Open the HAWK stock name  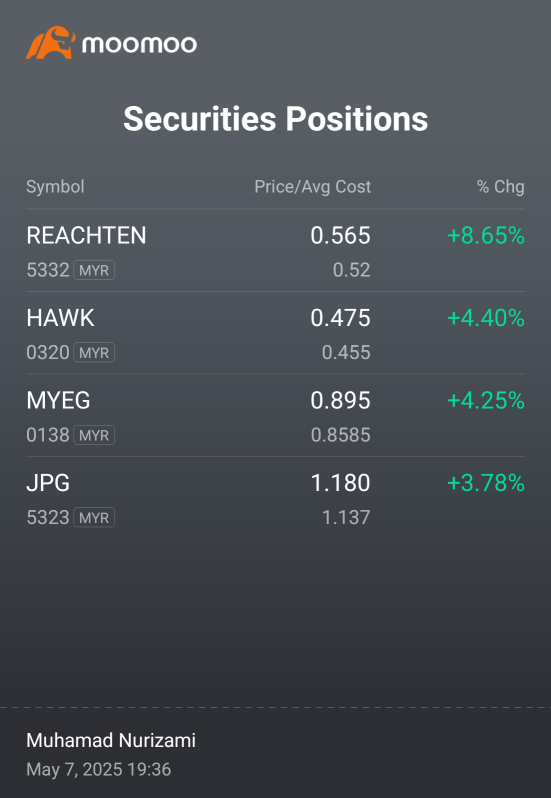tap(60, 318)
